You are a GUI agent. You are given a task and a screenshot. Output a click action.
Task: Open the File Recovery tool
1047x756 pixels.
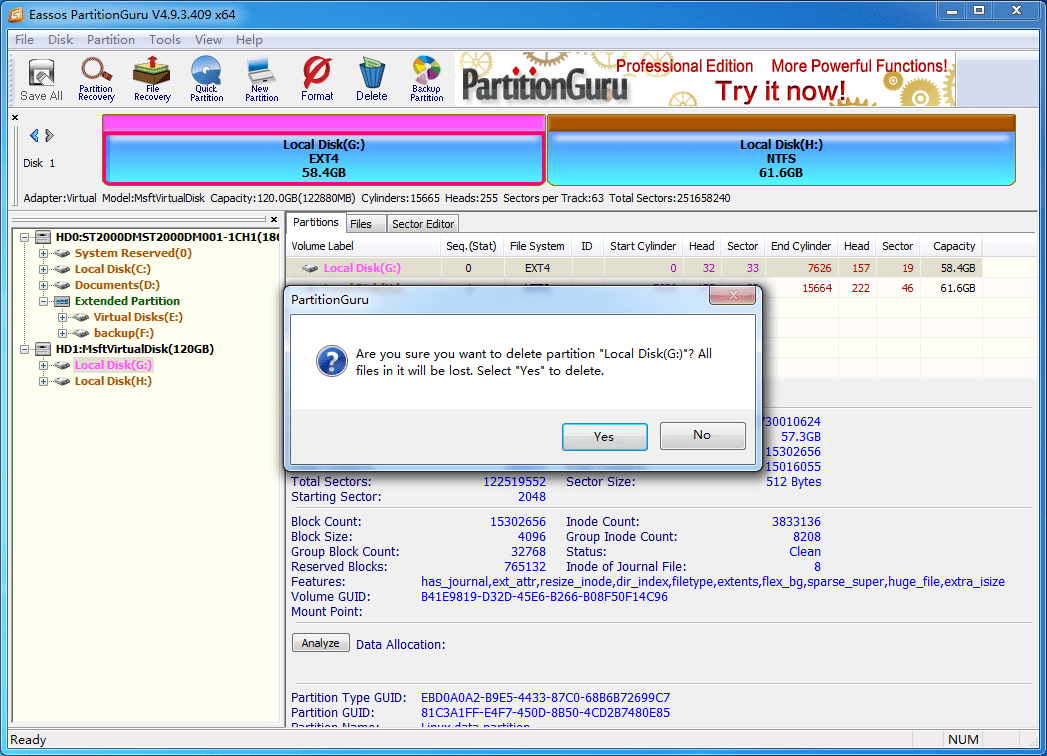[x=151, y=78]
